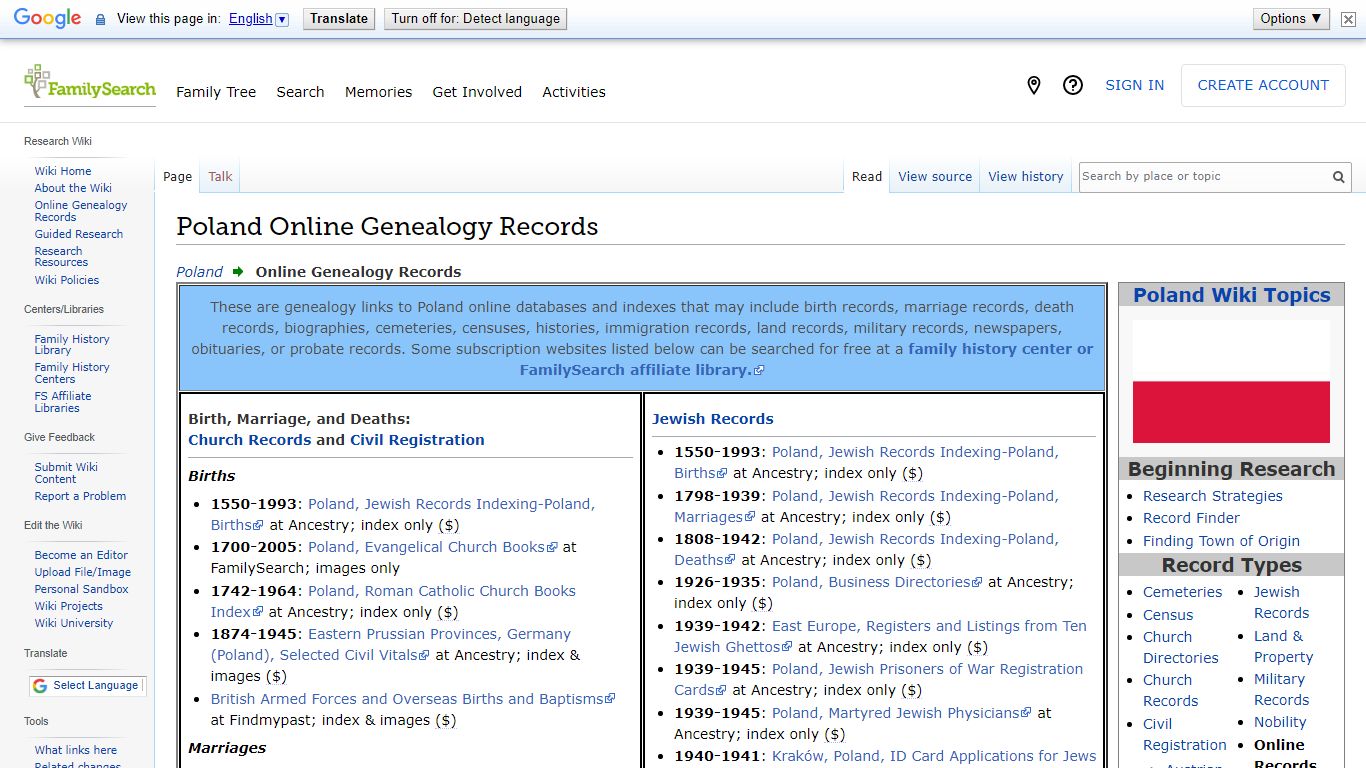Image resolution: width=1366 pixels, height=768 pixels.
Task: Open the Get Involved menu
Action: [x=477, y=92]
